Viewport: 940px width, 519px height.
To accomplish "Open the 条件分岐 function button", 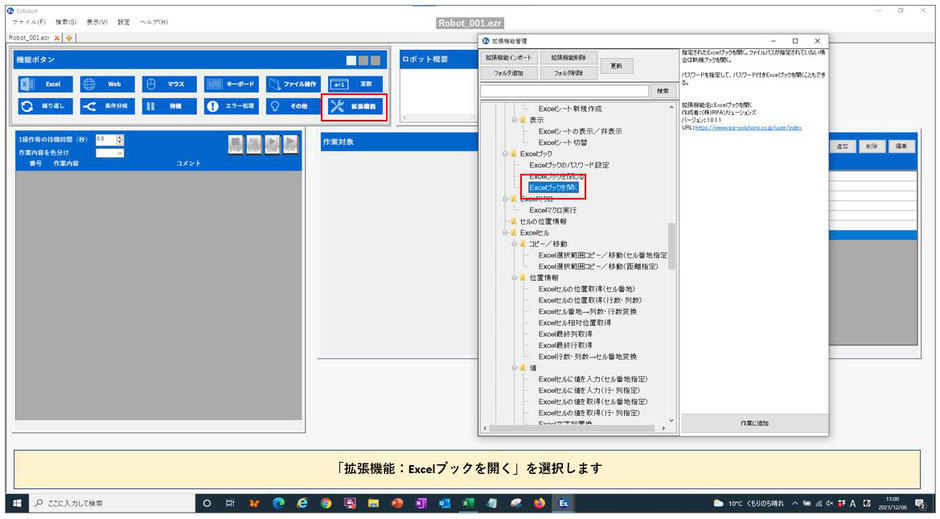I will 107,106.
